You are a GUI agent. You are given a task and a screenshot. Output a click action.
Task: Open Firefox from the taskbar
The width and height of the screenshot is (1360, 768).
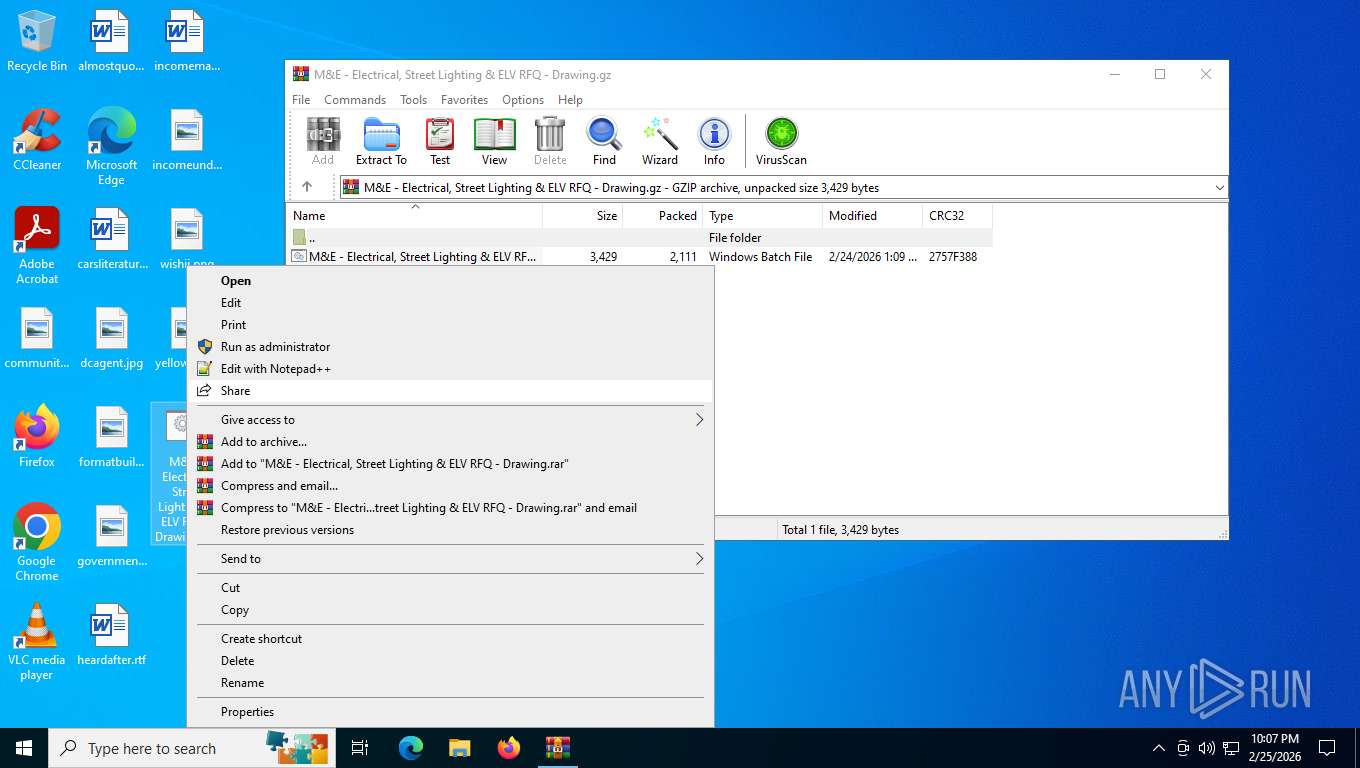tap(509, 748)
